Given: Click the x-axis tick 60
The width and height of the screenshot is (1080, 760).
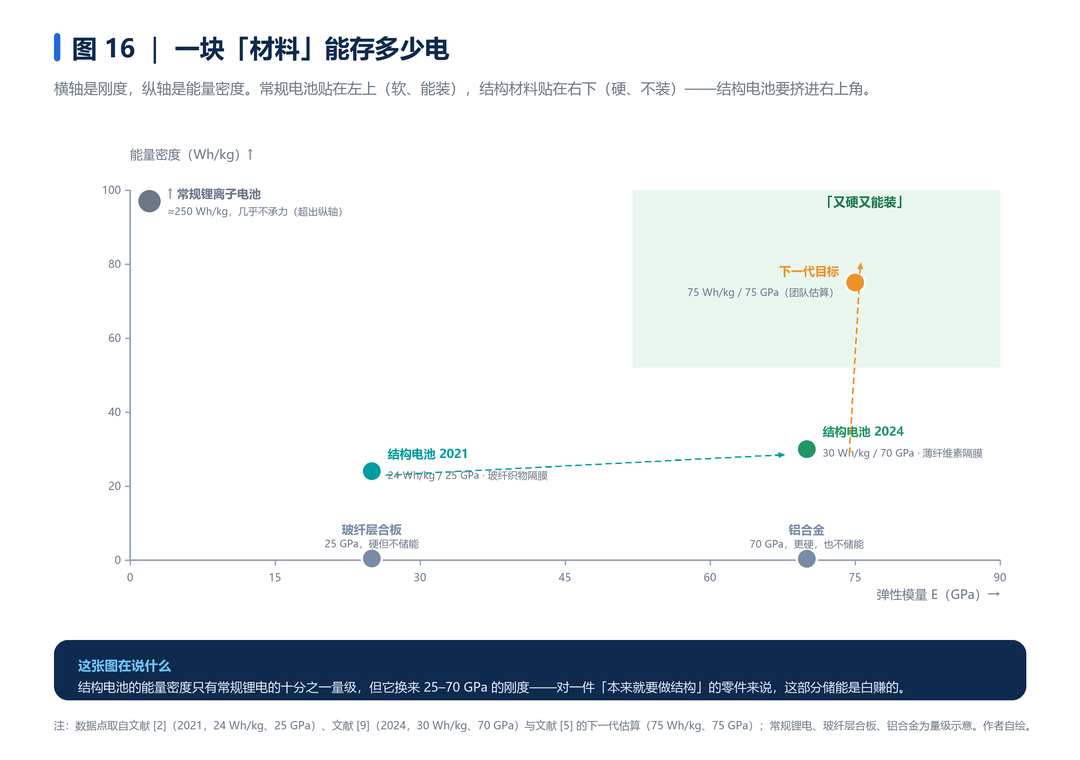Looking at the screenshot, I should [710, 577].
